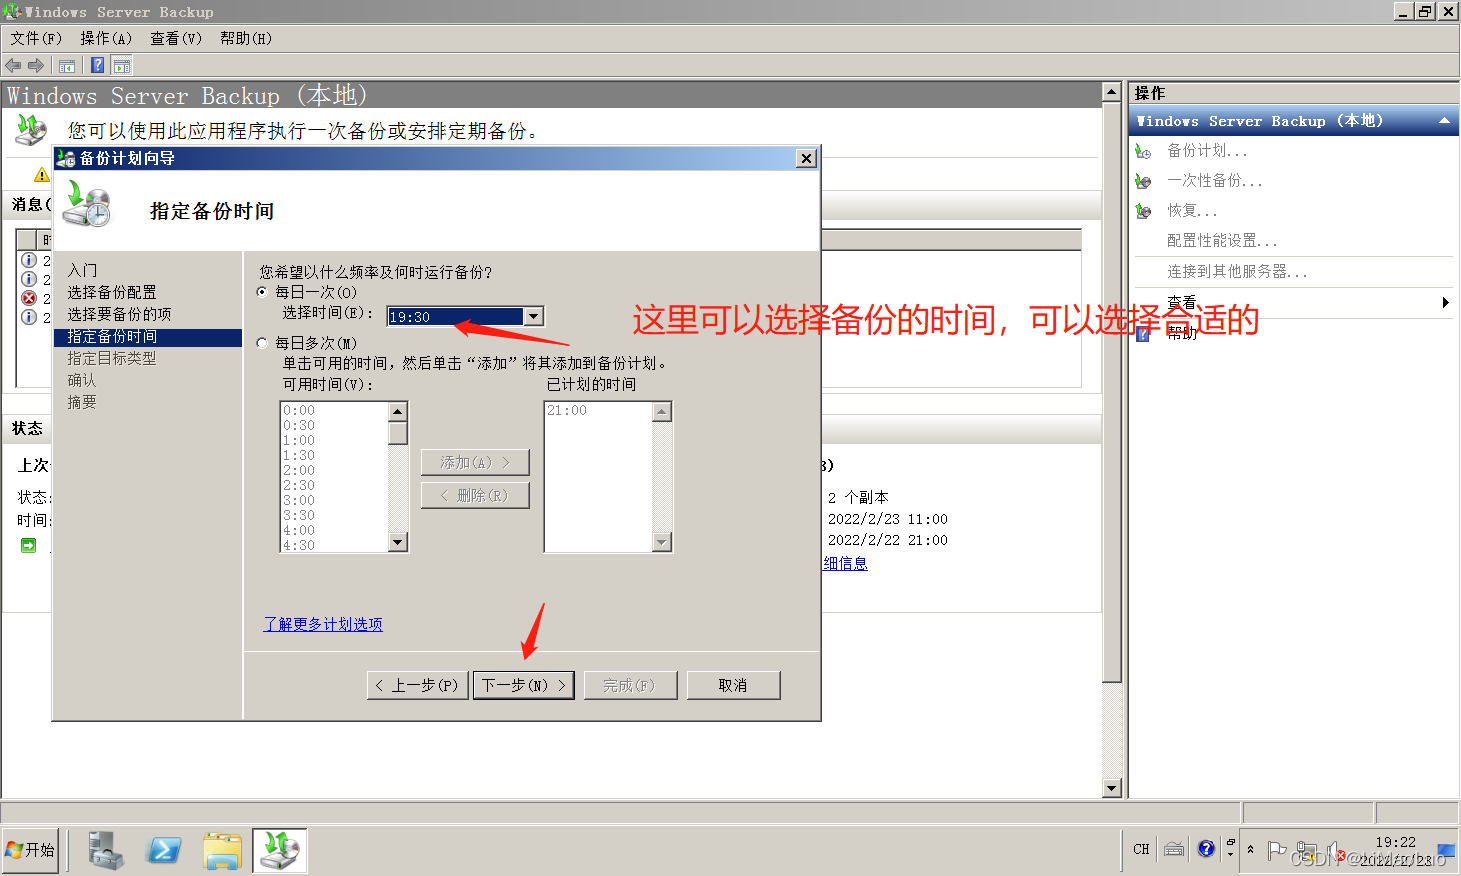Switch to Windows Server Backup taskbar icon

coord(280,850)
